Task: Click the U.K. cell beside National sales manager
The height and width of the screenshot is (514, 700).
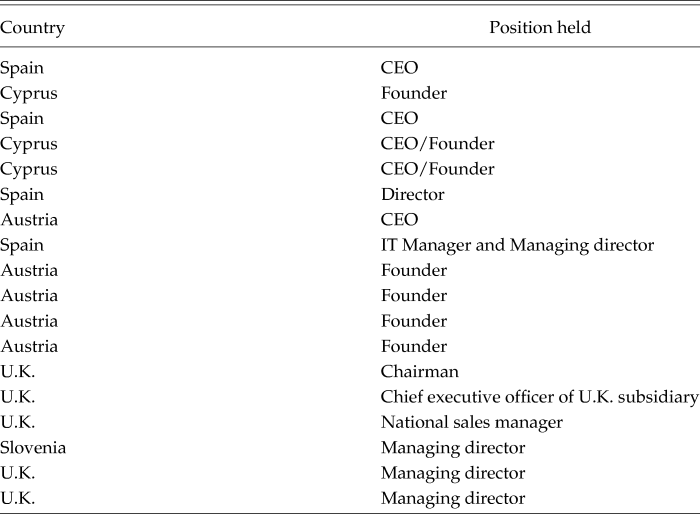Action: point(18,423)
